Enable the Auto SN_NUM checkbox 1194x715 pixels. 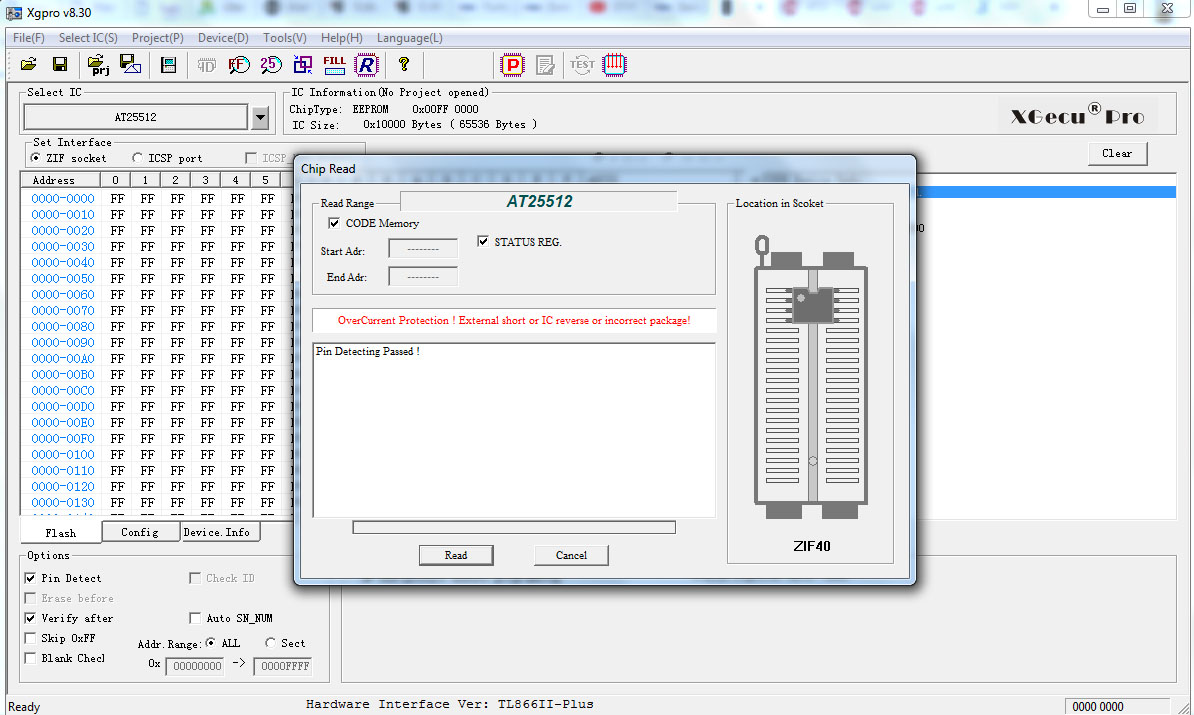click(x=195, y=618)
